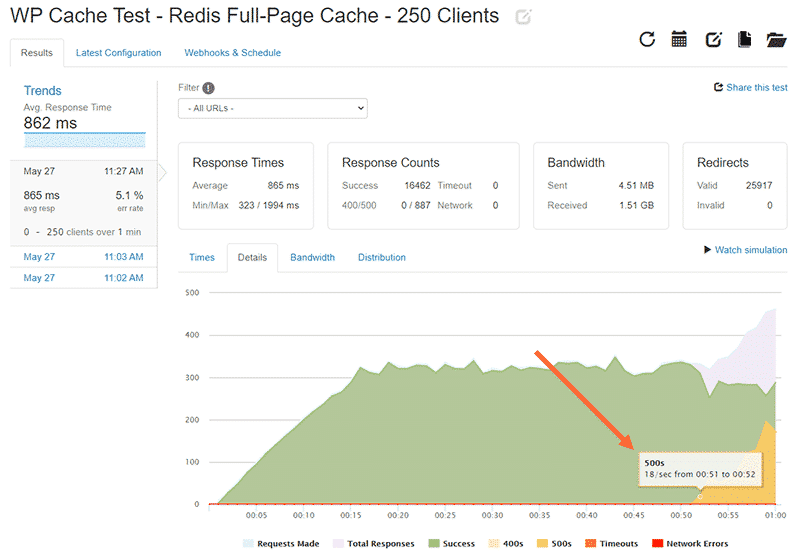This screenshot has width=800, height=560.
Task: Click the 00:30 mark on chart axis
Action: pyautogui.click(x=492, y=515)
